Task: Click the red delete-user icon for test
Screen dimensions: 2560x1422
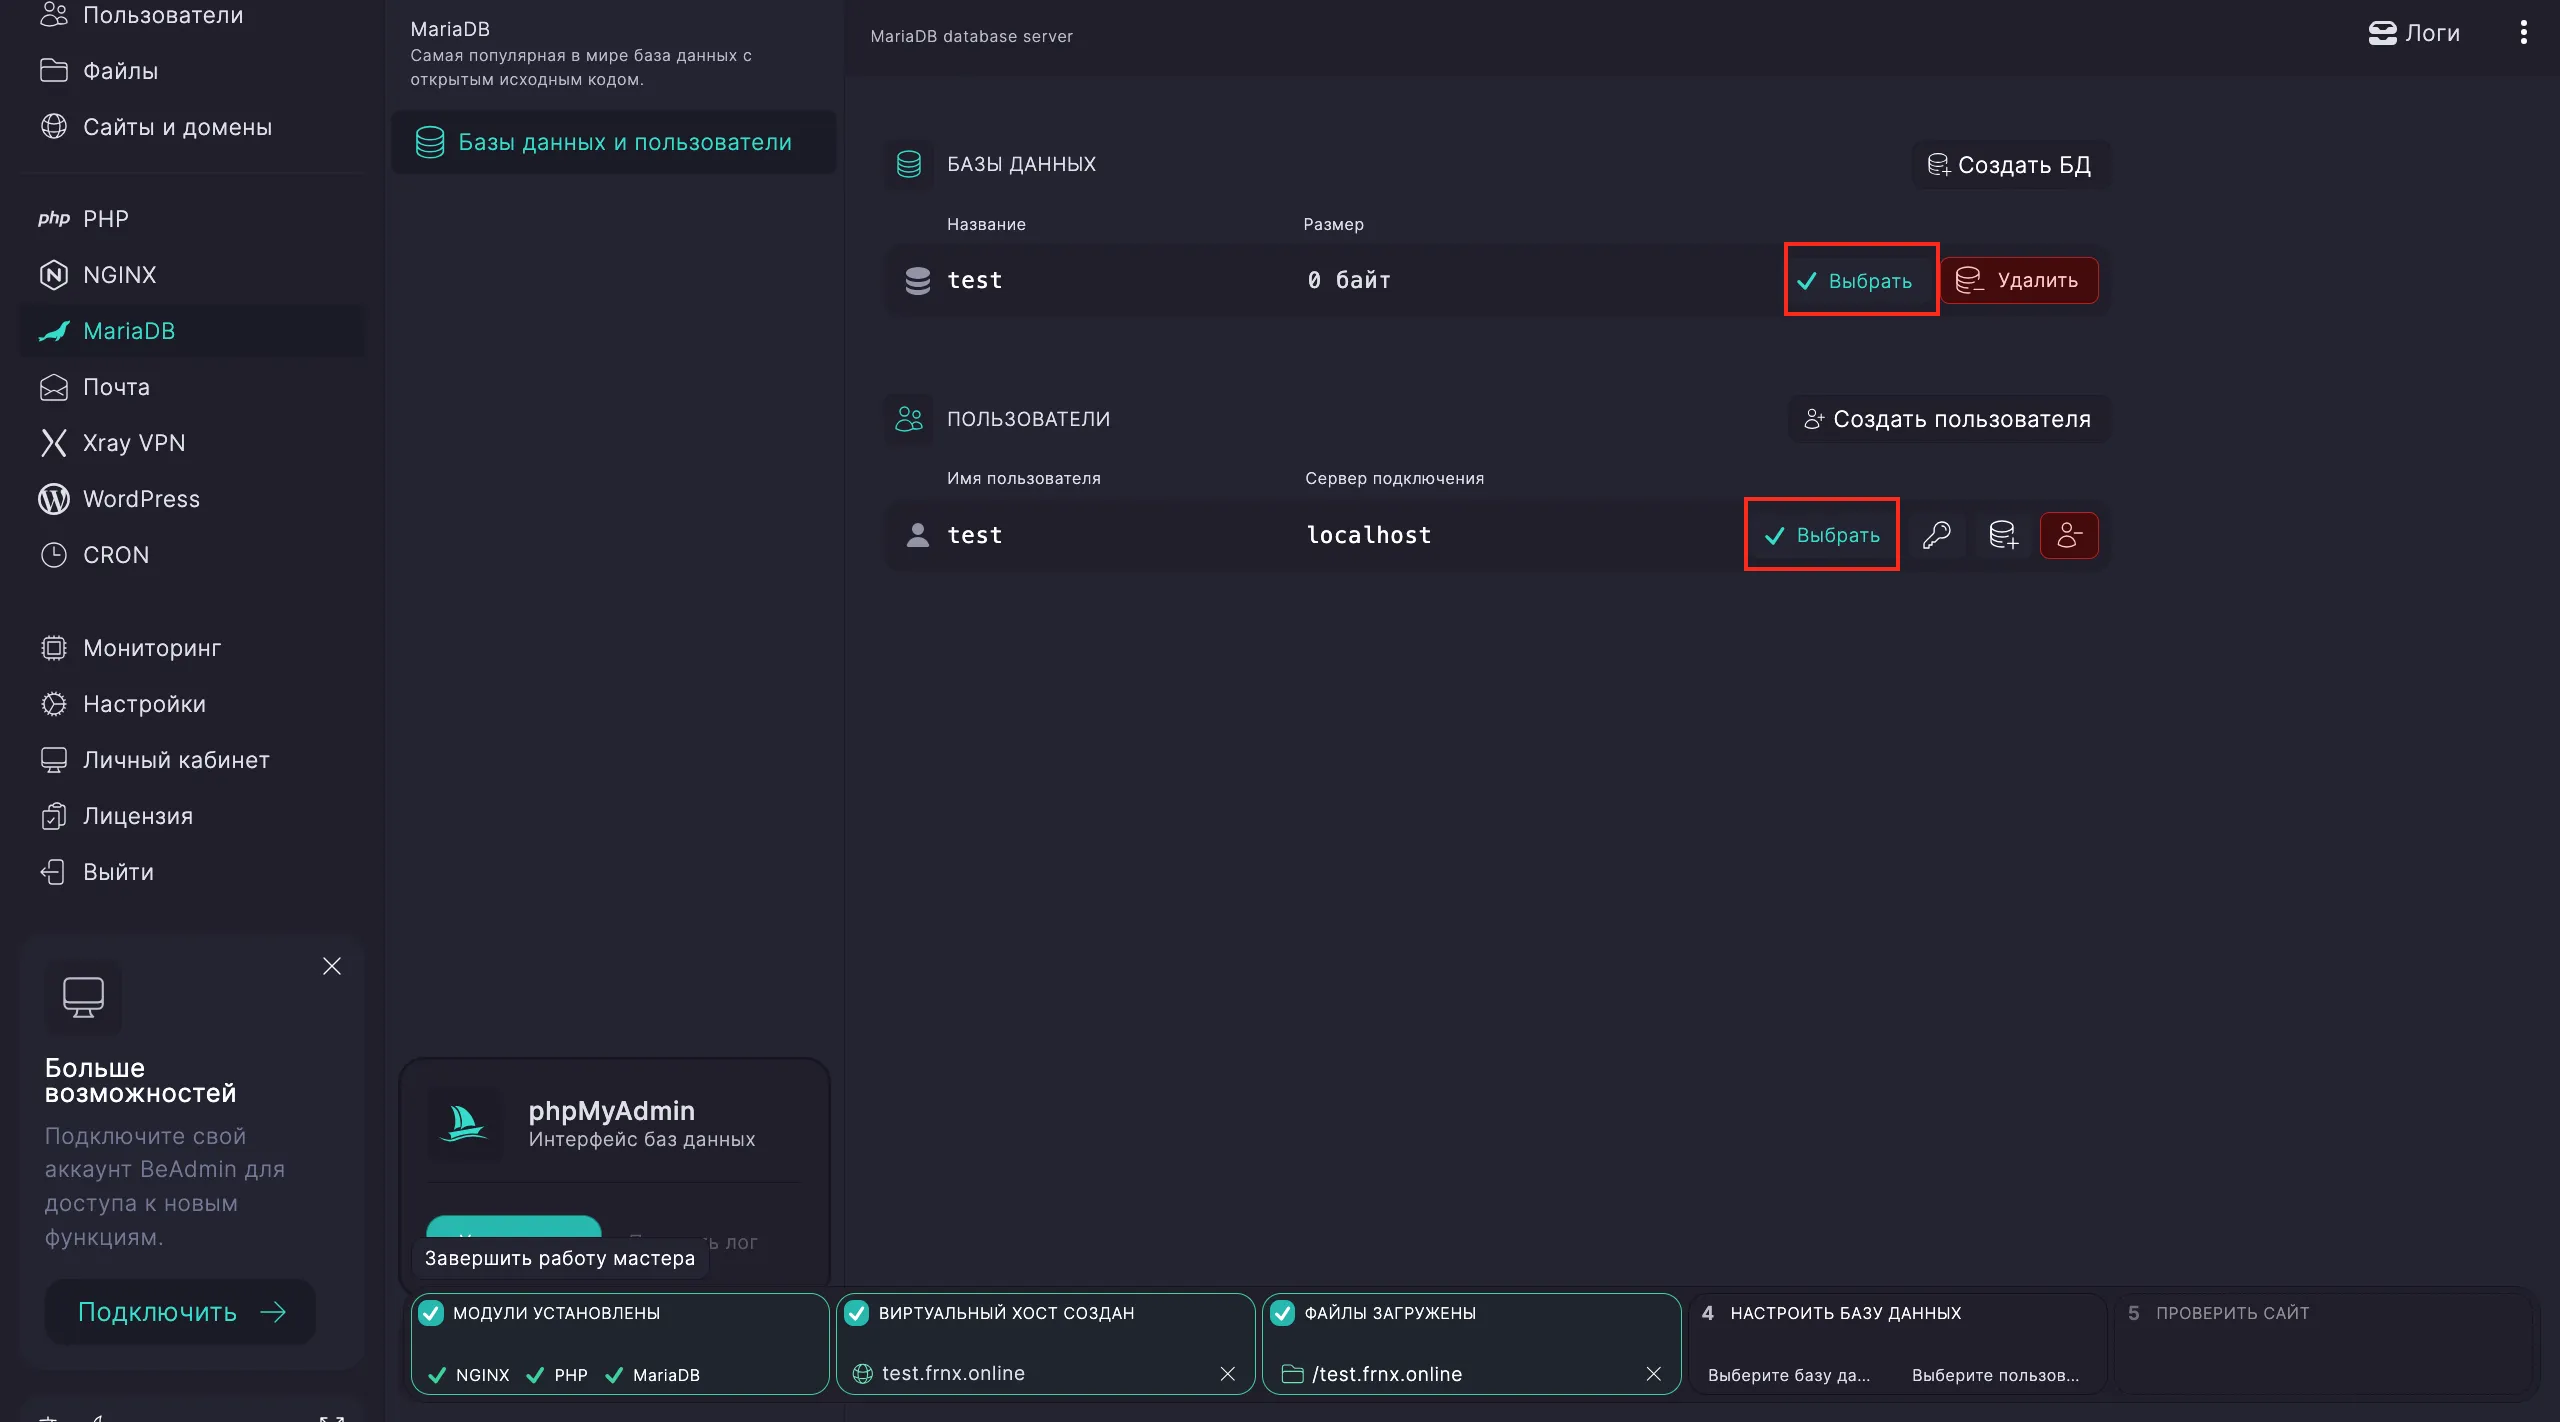Action: [x=2069, y=535]
